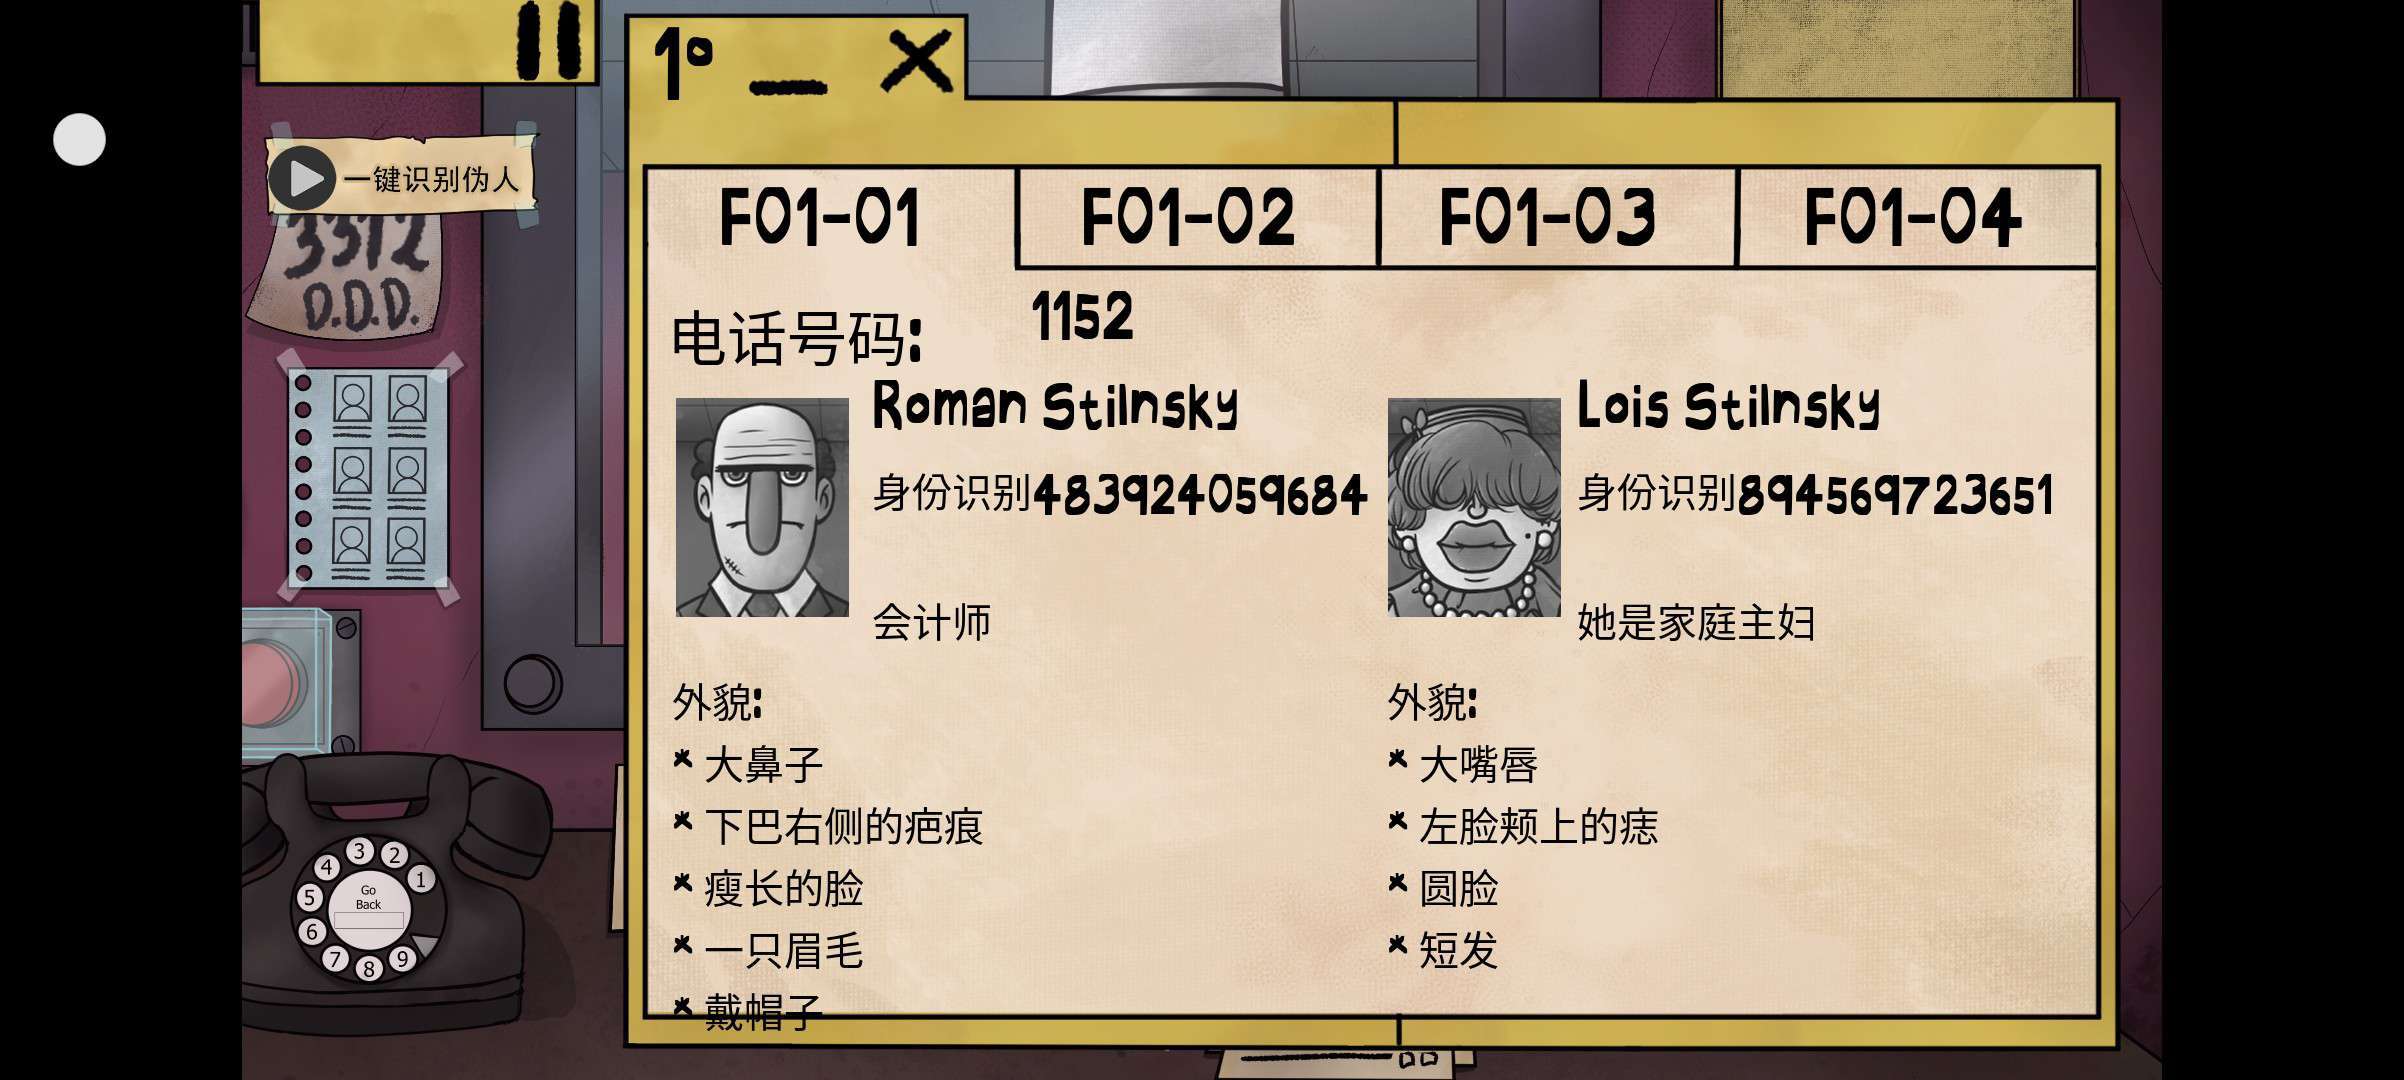
Task: Tap the one-key doppelganger identify play icon
Action: click(303, 179)
